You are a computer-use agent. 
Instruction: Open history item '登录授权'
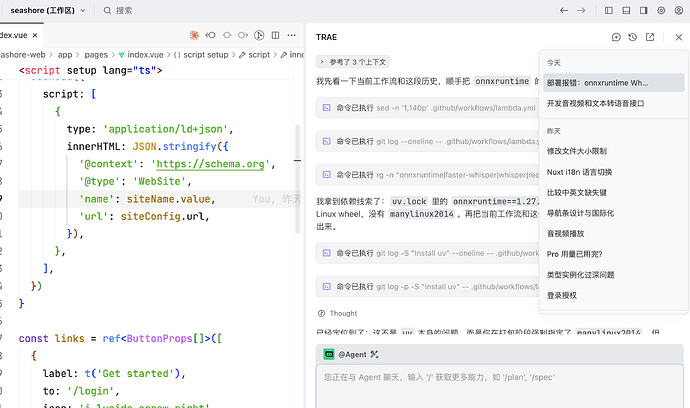pos(613,295)
